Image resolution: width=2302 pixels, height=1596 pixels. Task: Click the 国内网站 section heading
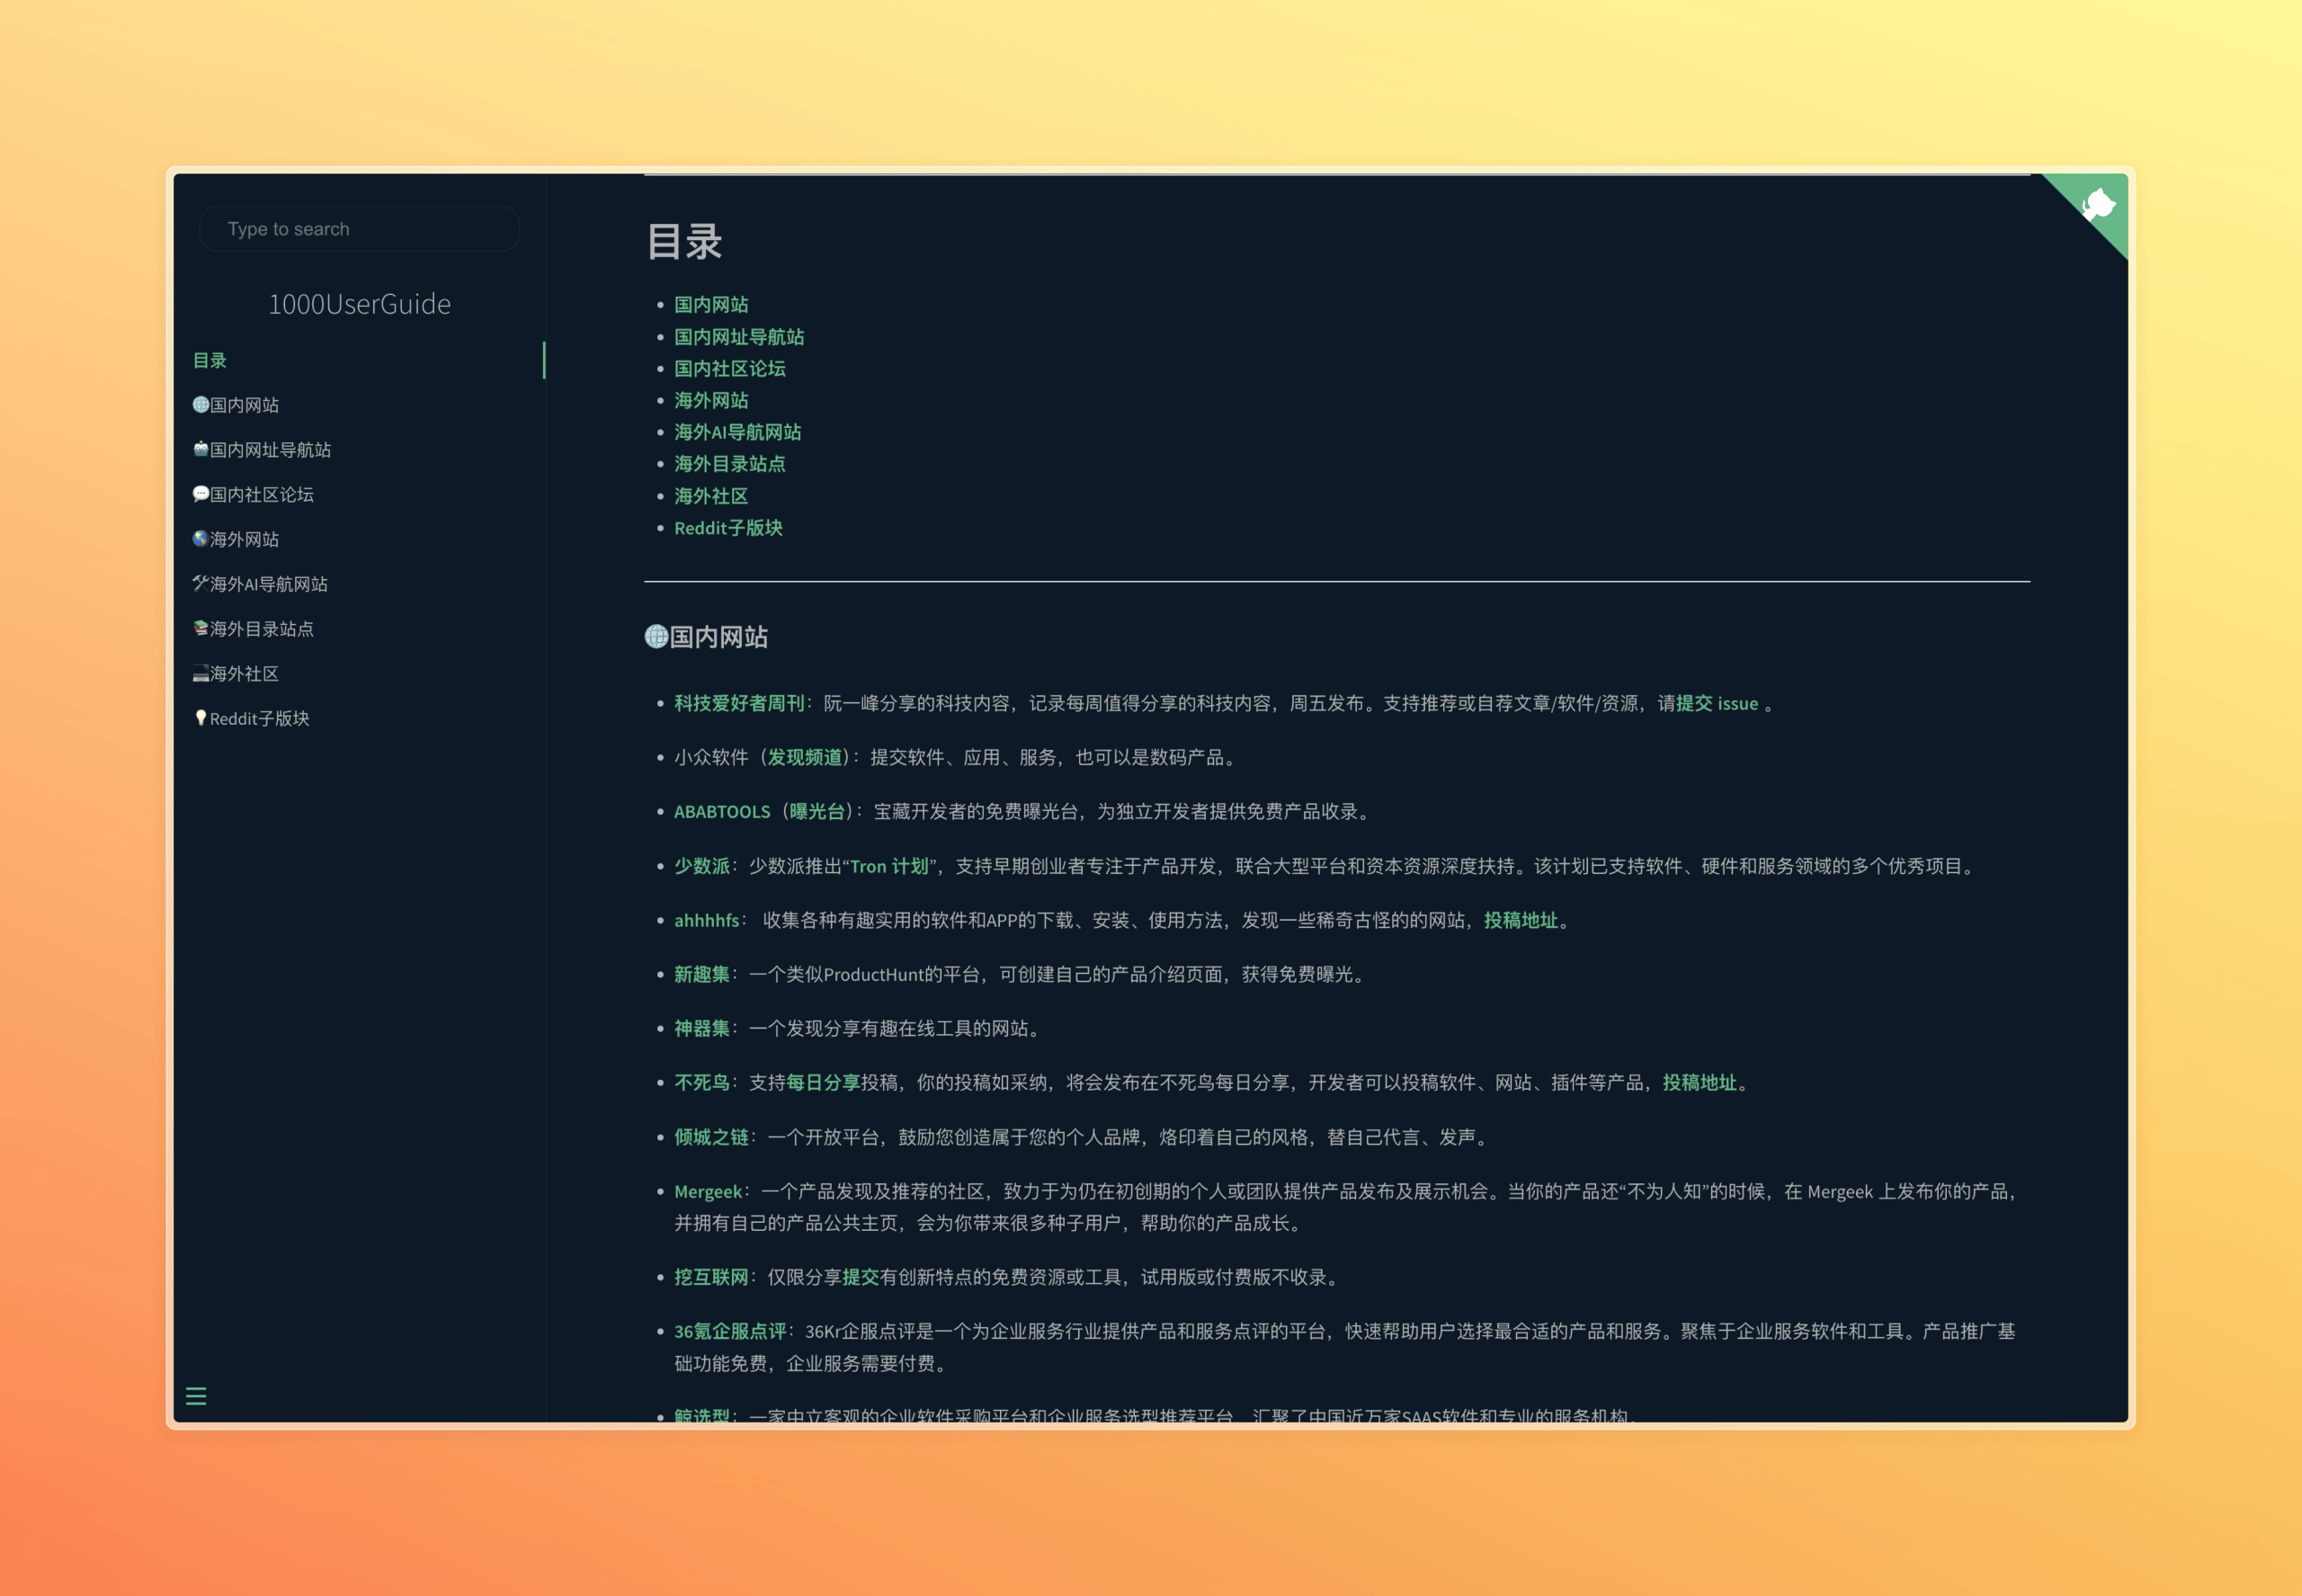tap(706, 637)
